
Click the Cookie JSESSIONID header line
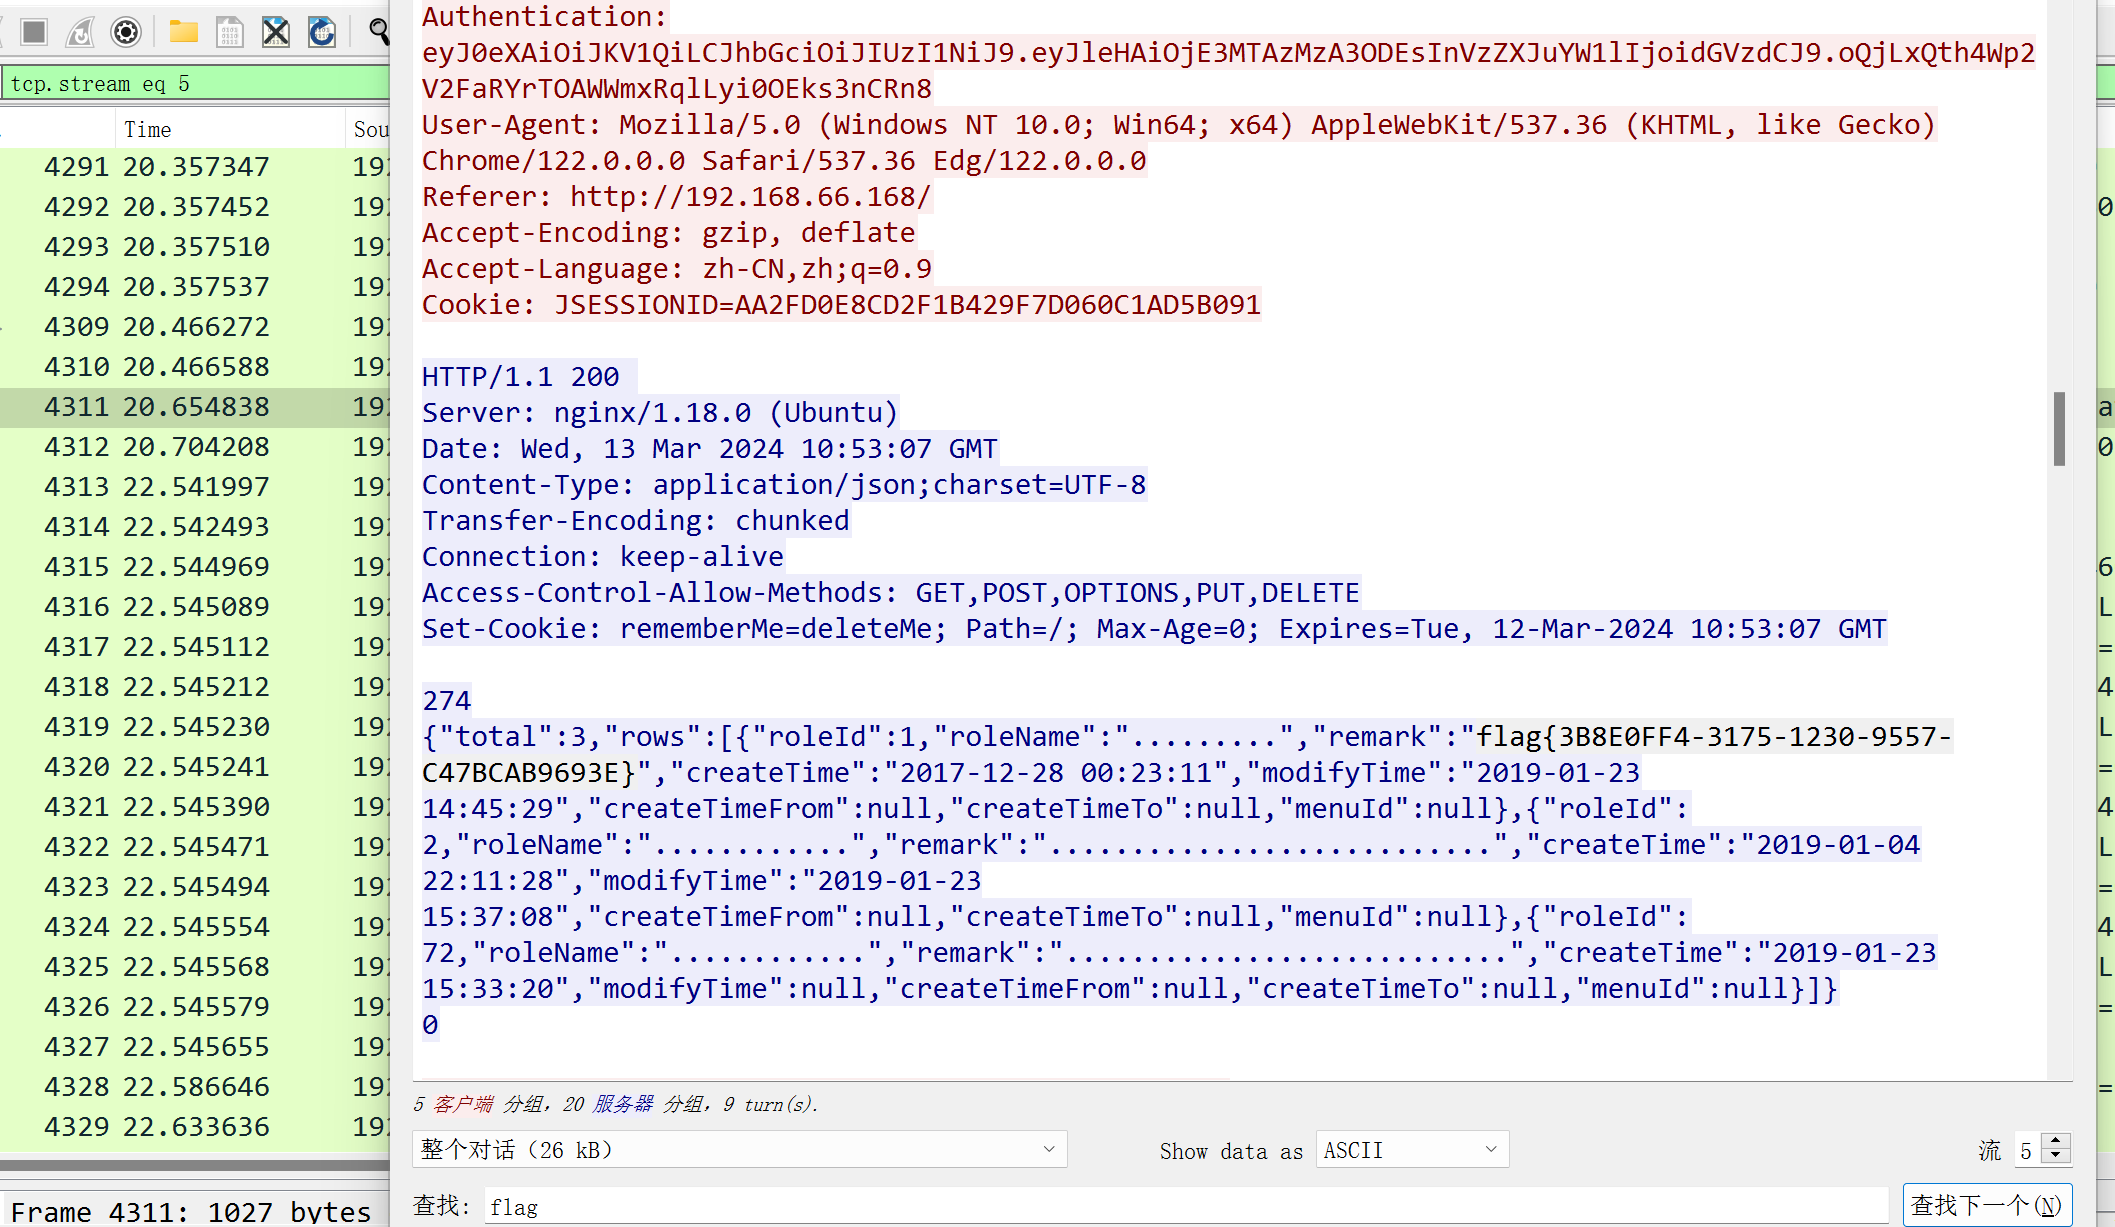click(x=841, y=305)
